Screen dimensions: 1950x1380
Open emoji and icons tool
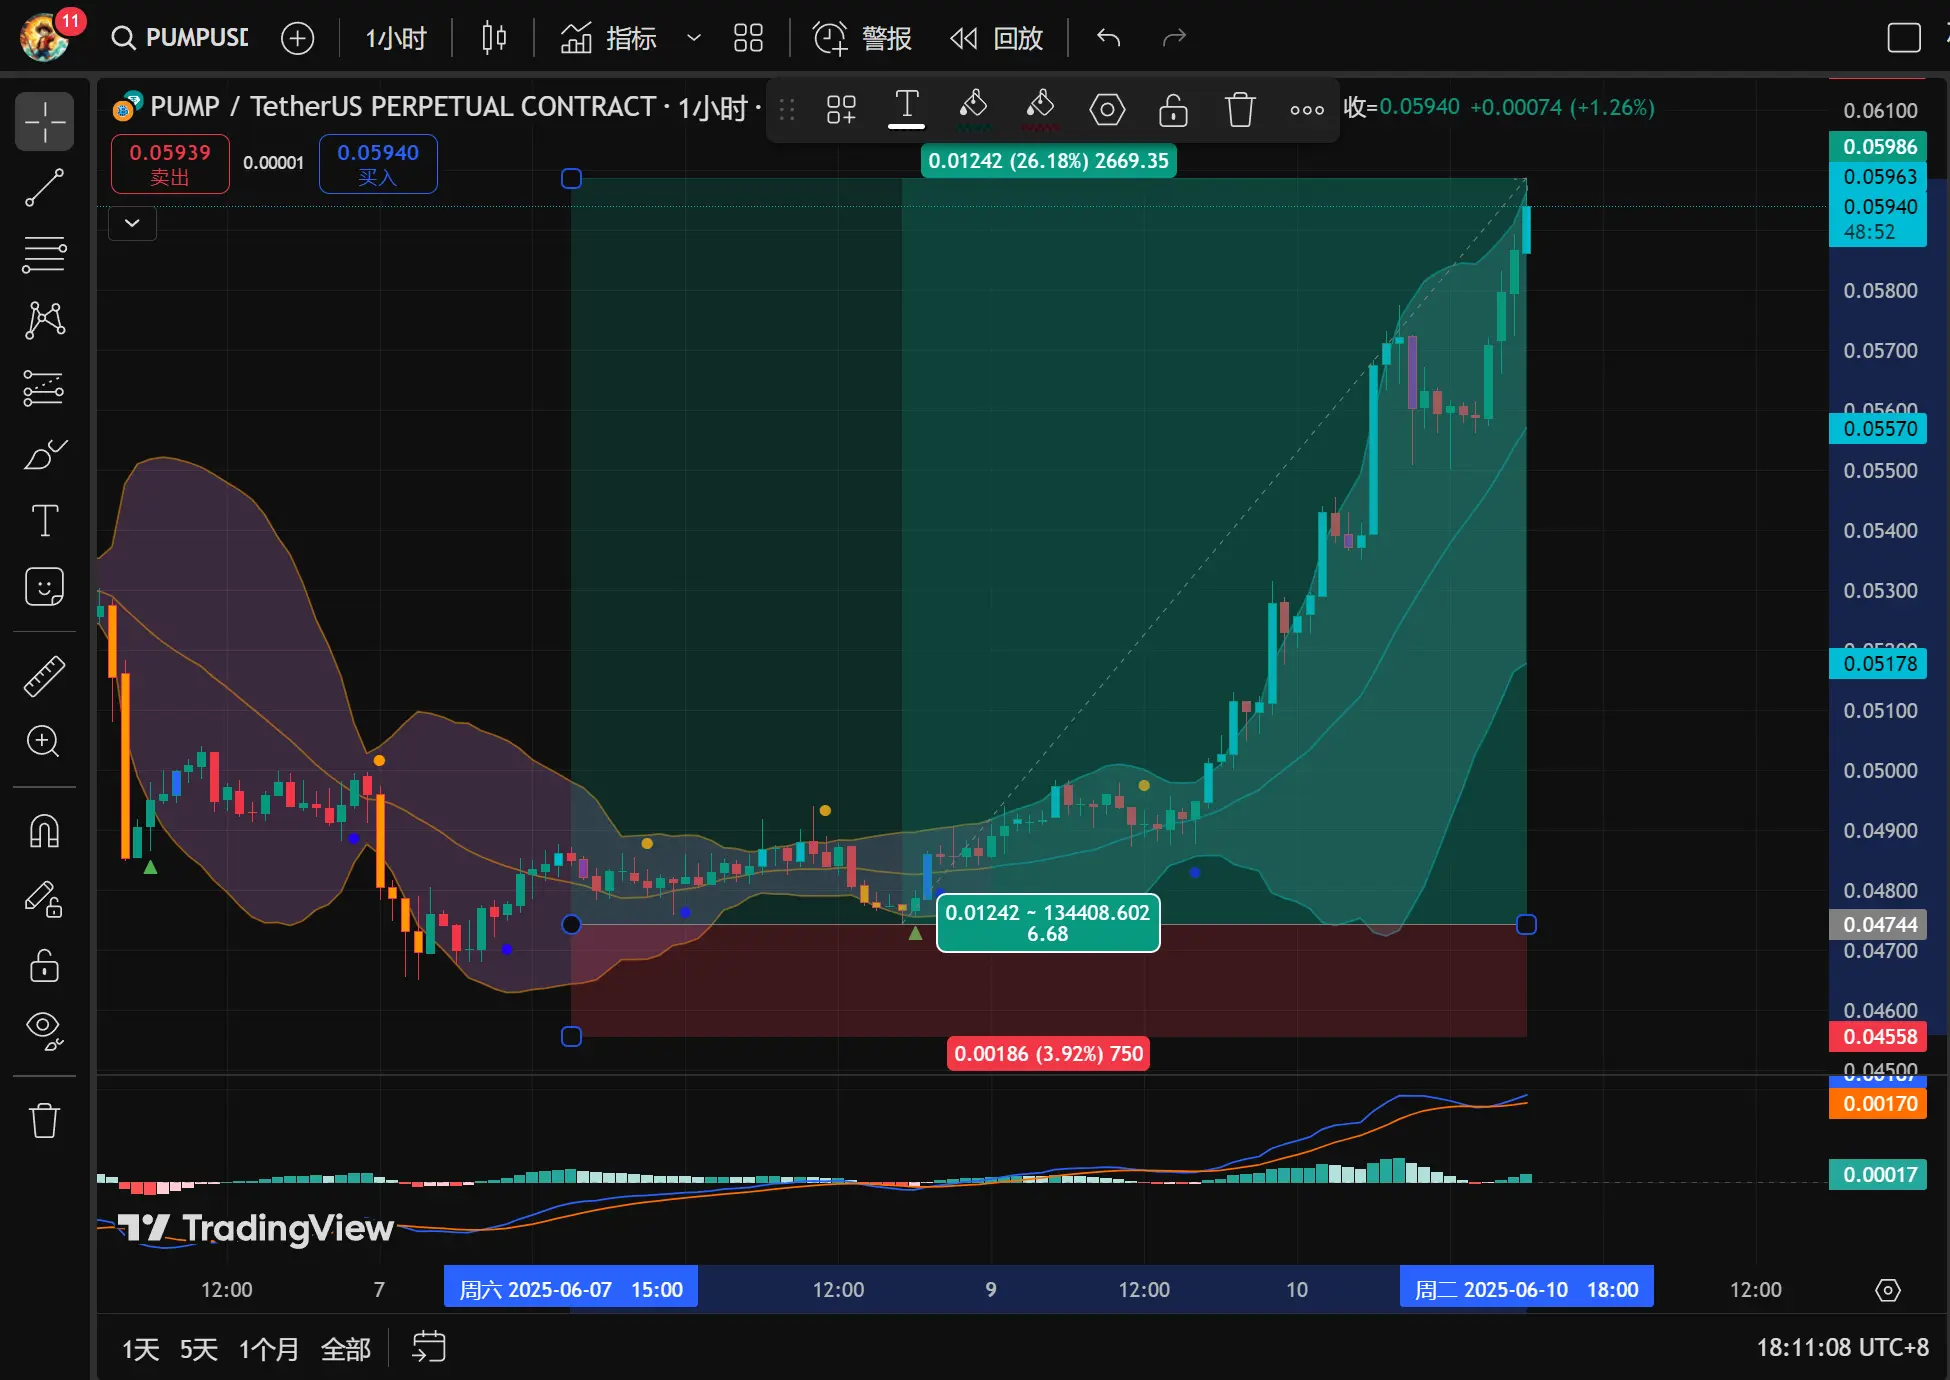(x=45, y=587)
